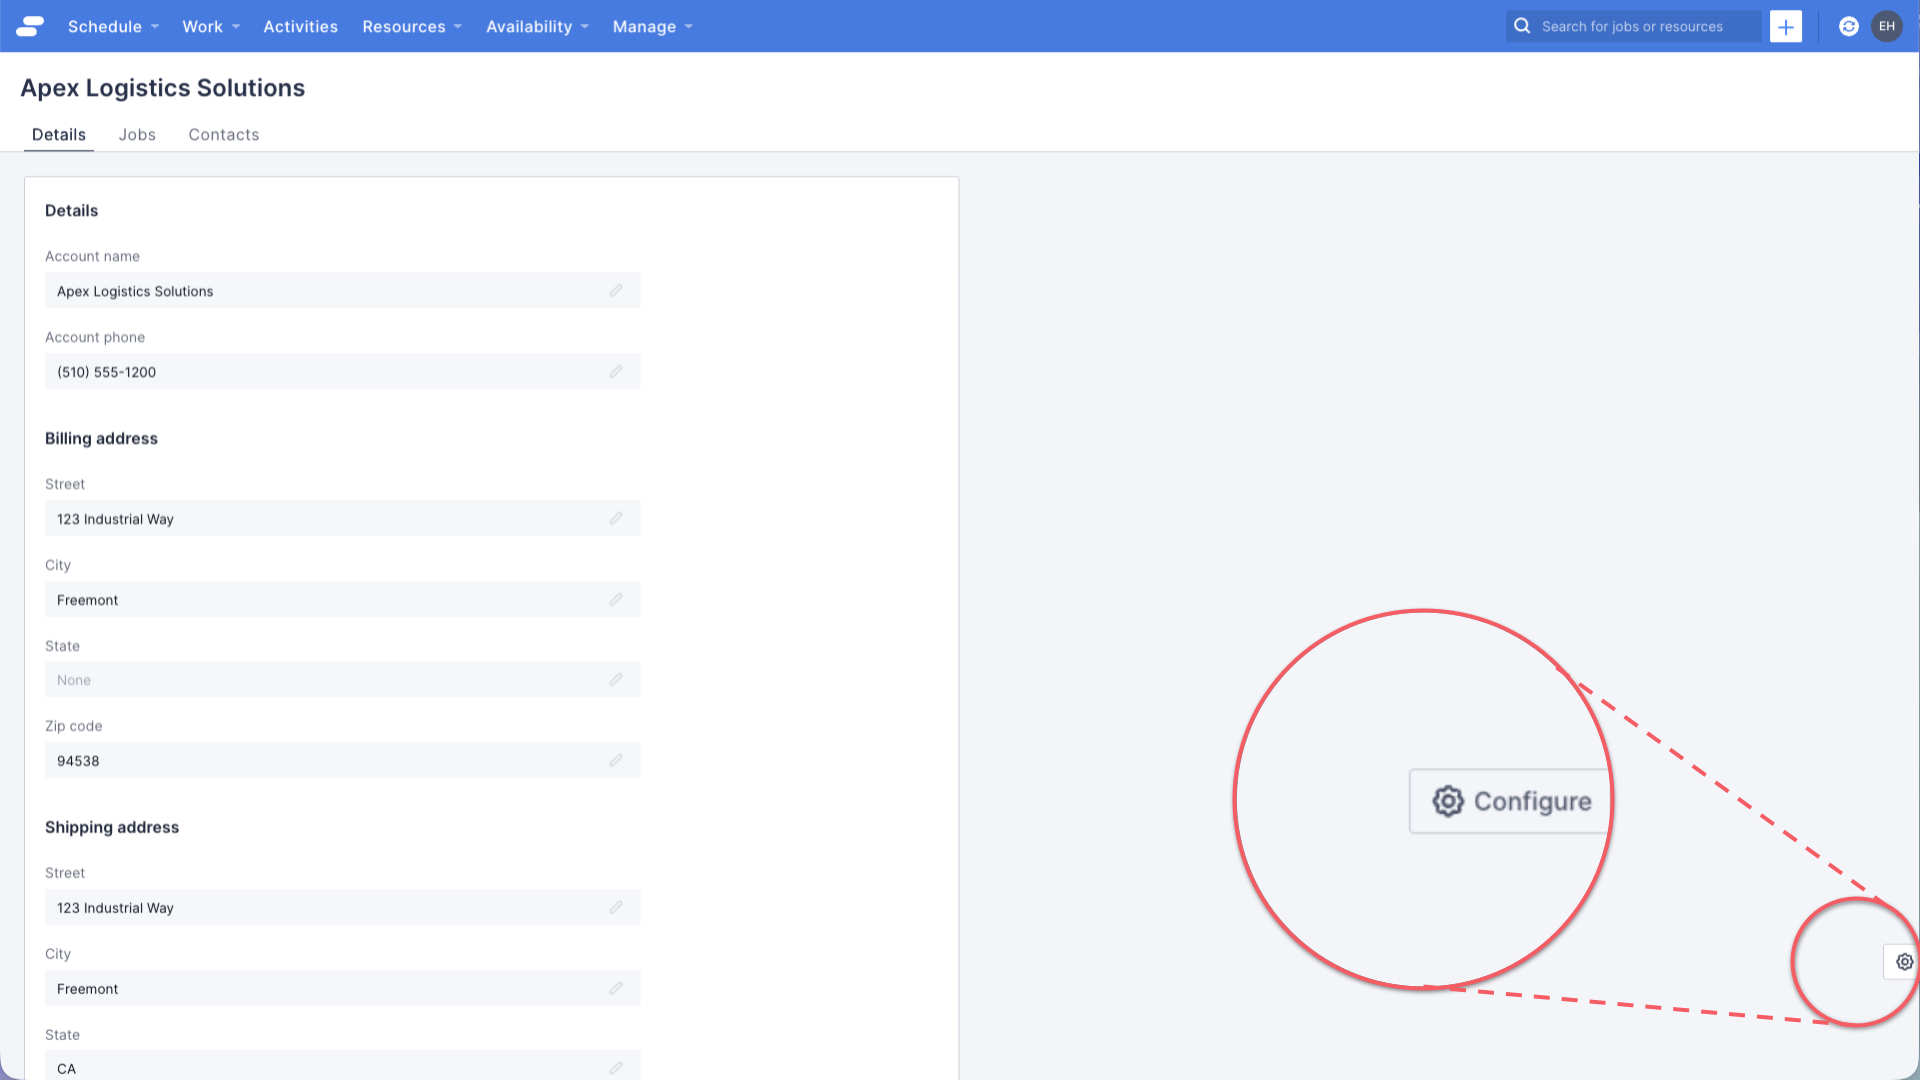Image resolution: width=1920 pixels, height=1080 pixels.
Task: Edit the shipping Street via pencil icon
Action: click(616, 907)
